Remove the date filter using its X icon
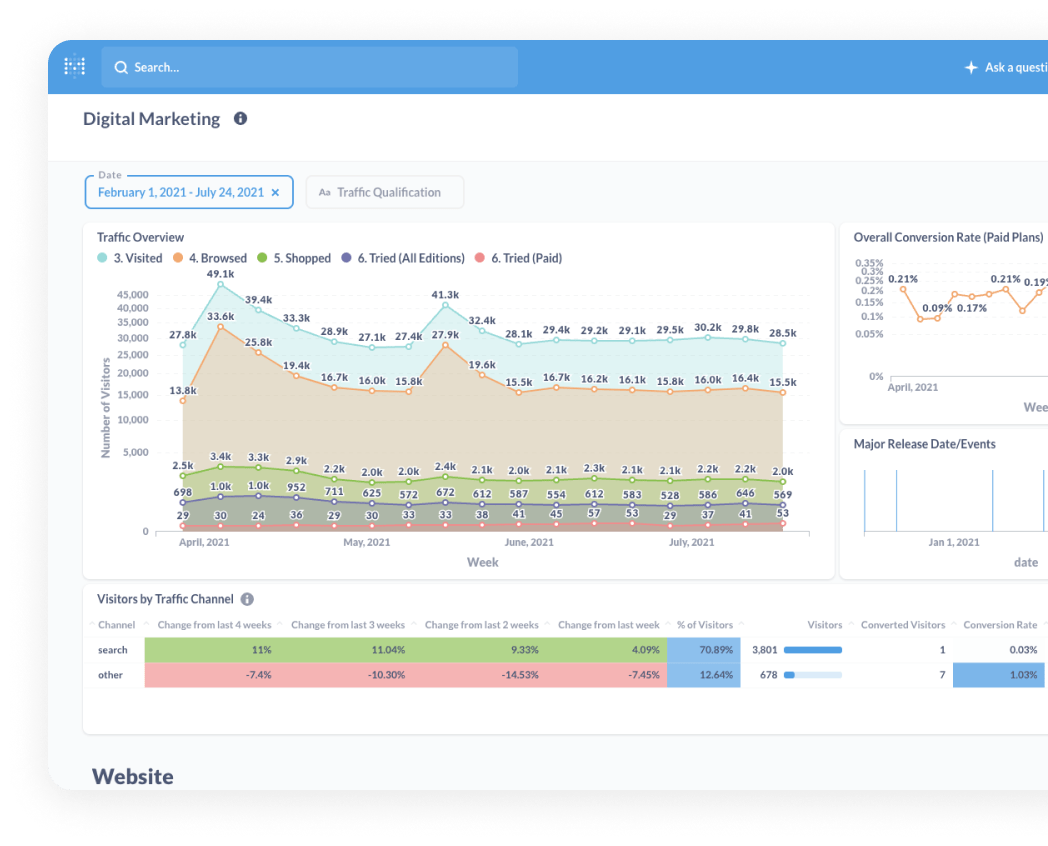 point(275,192)
